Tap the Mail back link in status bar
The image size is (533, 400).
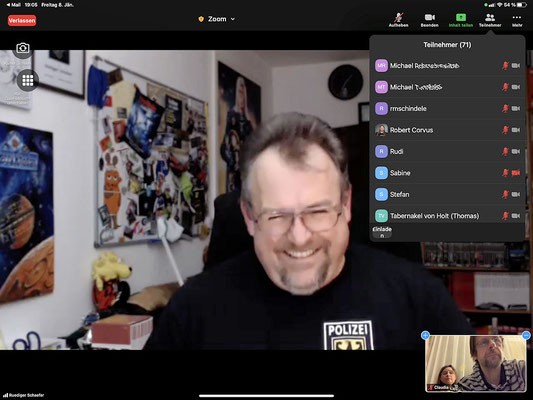pos(13,5)
